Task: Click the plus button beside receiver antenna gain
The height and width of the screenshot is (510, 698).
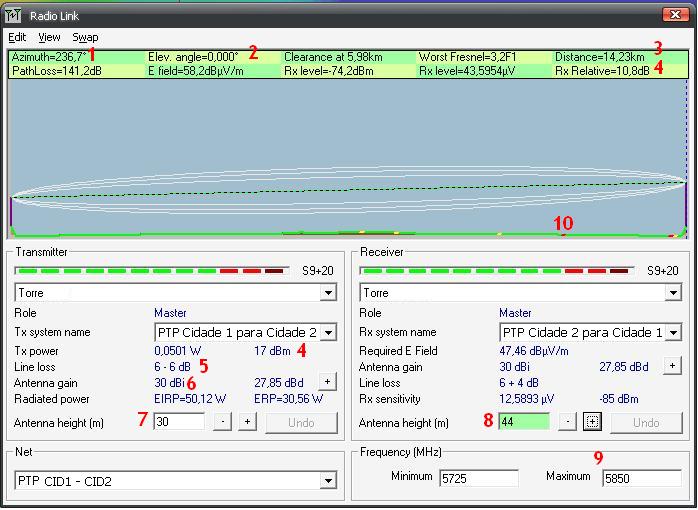Action: [672, 366]
